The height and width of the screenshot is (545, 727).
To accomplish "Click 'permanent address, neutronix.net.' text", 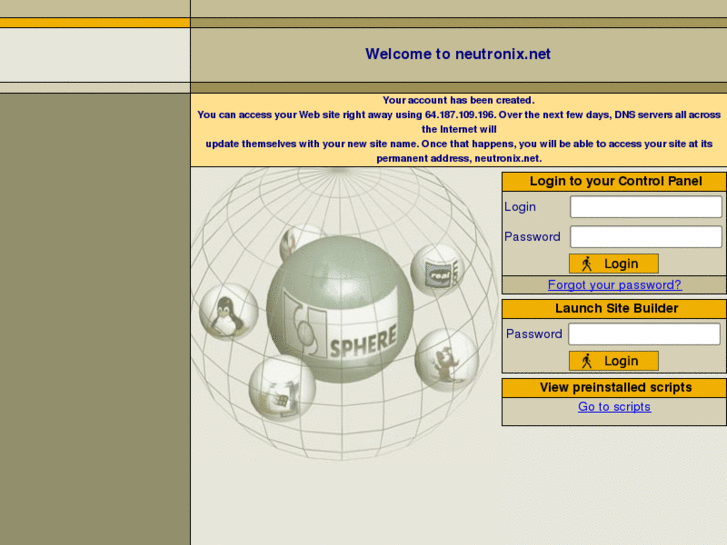I will 459,159.
